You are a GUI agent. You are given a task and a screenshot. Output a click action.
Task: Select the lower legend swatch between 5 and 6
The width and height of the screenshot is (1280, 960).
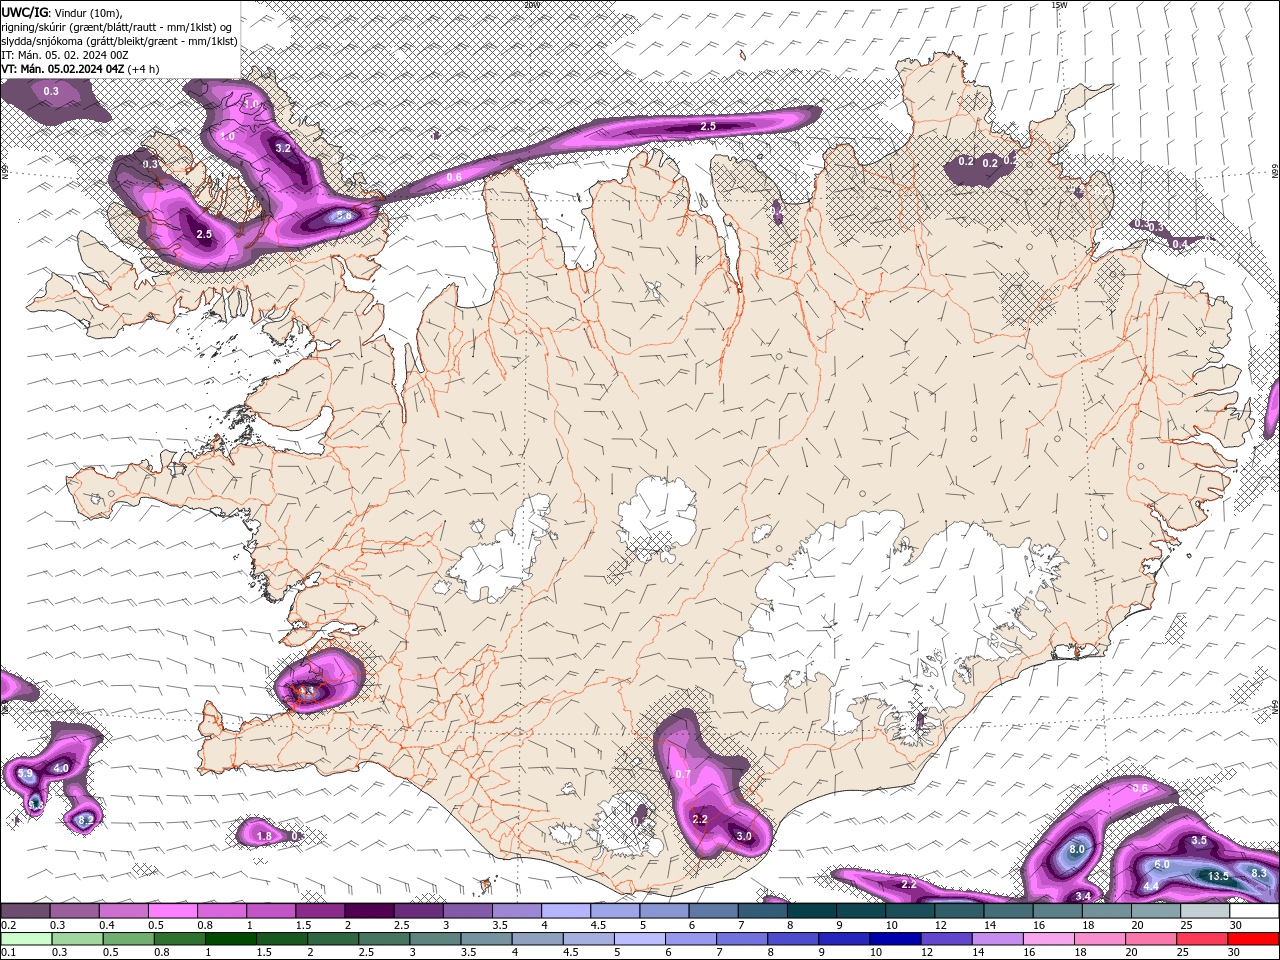(639, 938)
